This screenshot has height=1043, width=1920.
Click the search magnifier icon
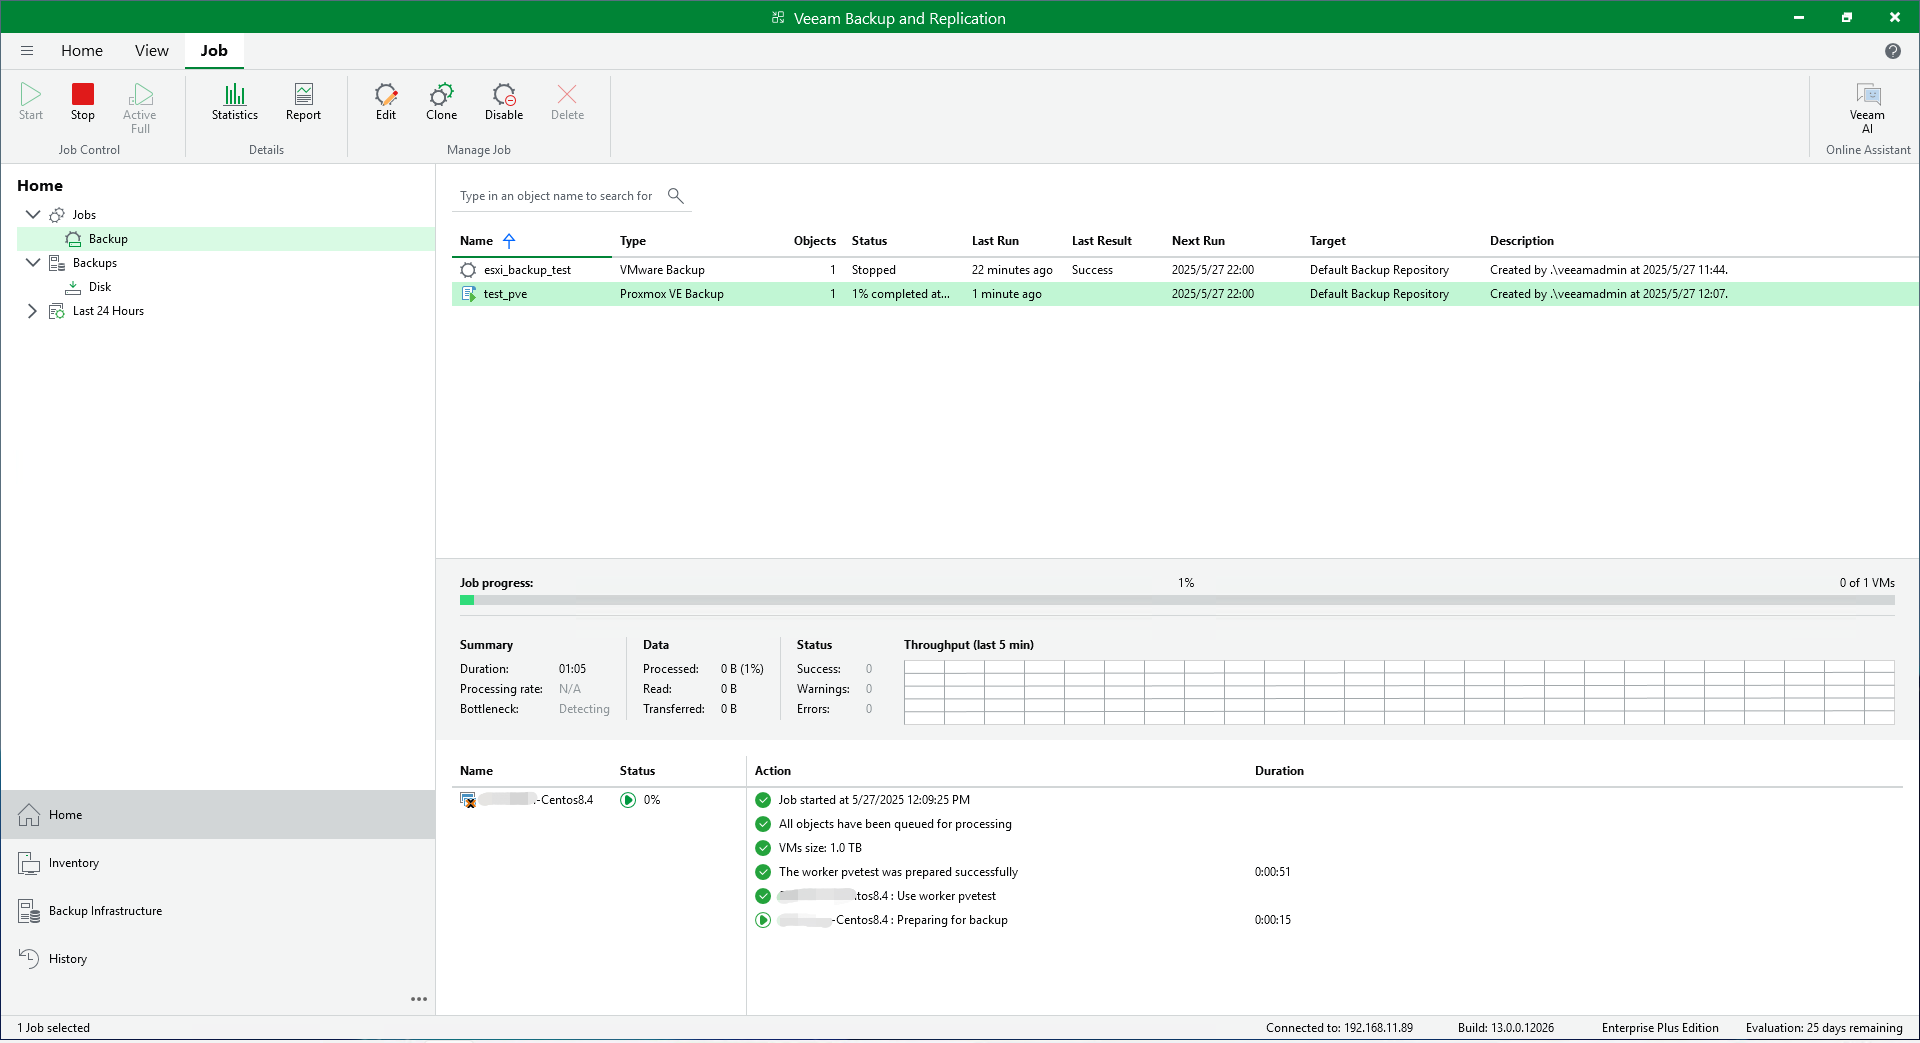pyautogui.click(x=676, y=195)
